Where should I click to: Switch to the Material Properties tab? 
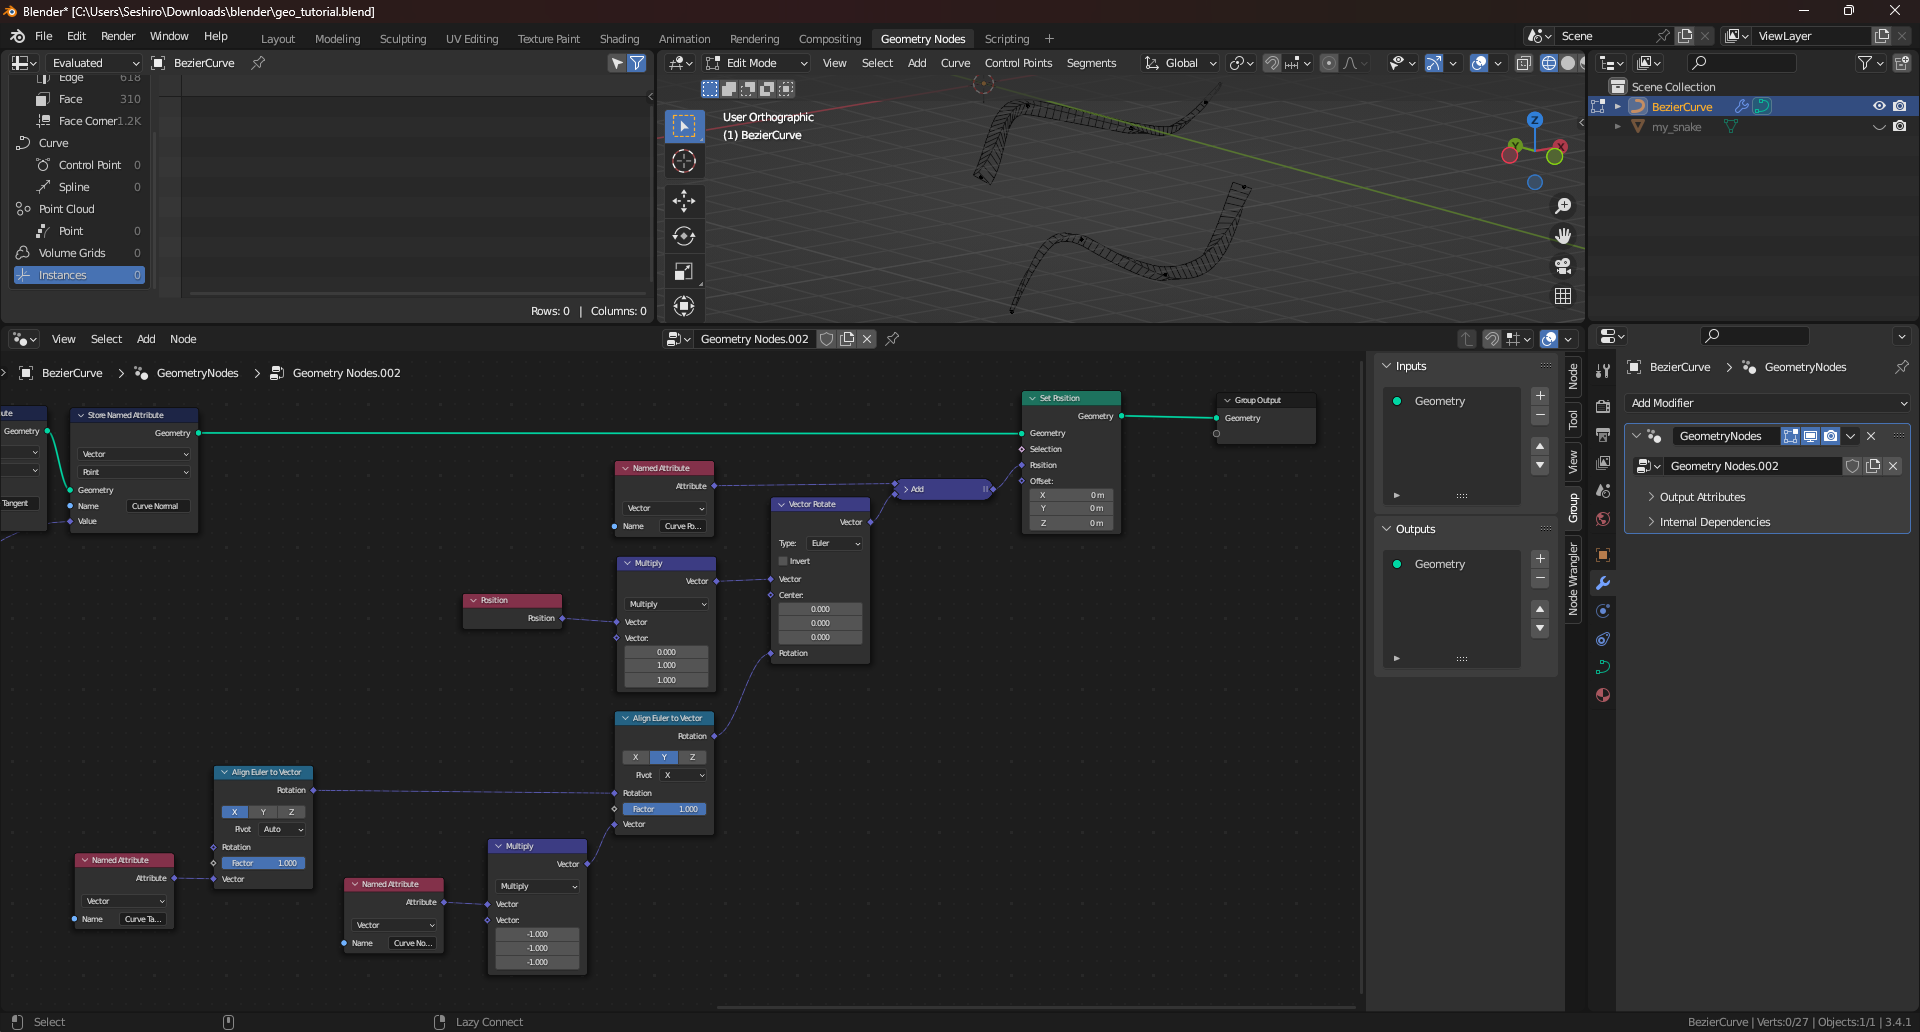click(1604, 694)
